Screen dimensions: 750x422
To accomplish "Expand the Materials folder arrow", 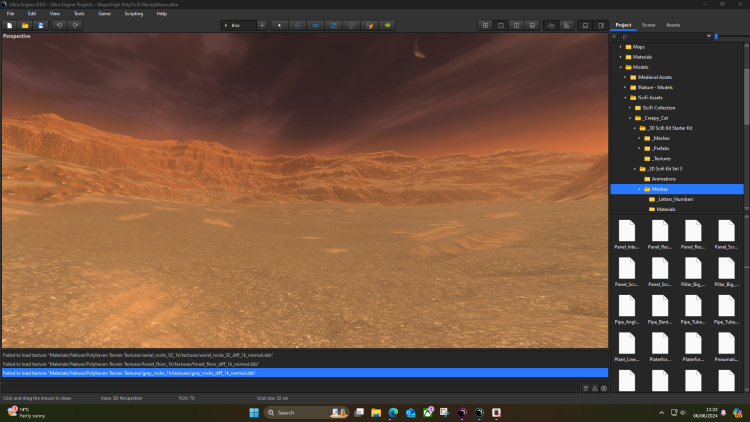I will point(621,57).
